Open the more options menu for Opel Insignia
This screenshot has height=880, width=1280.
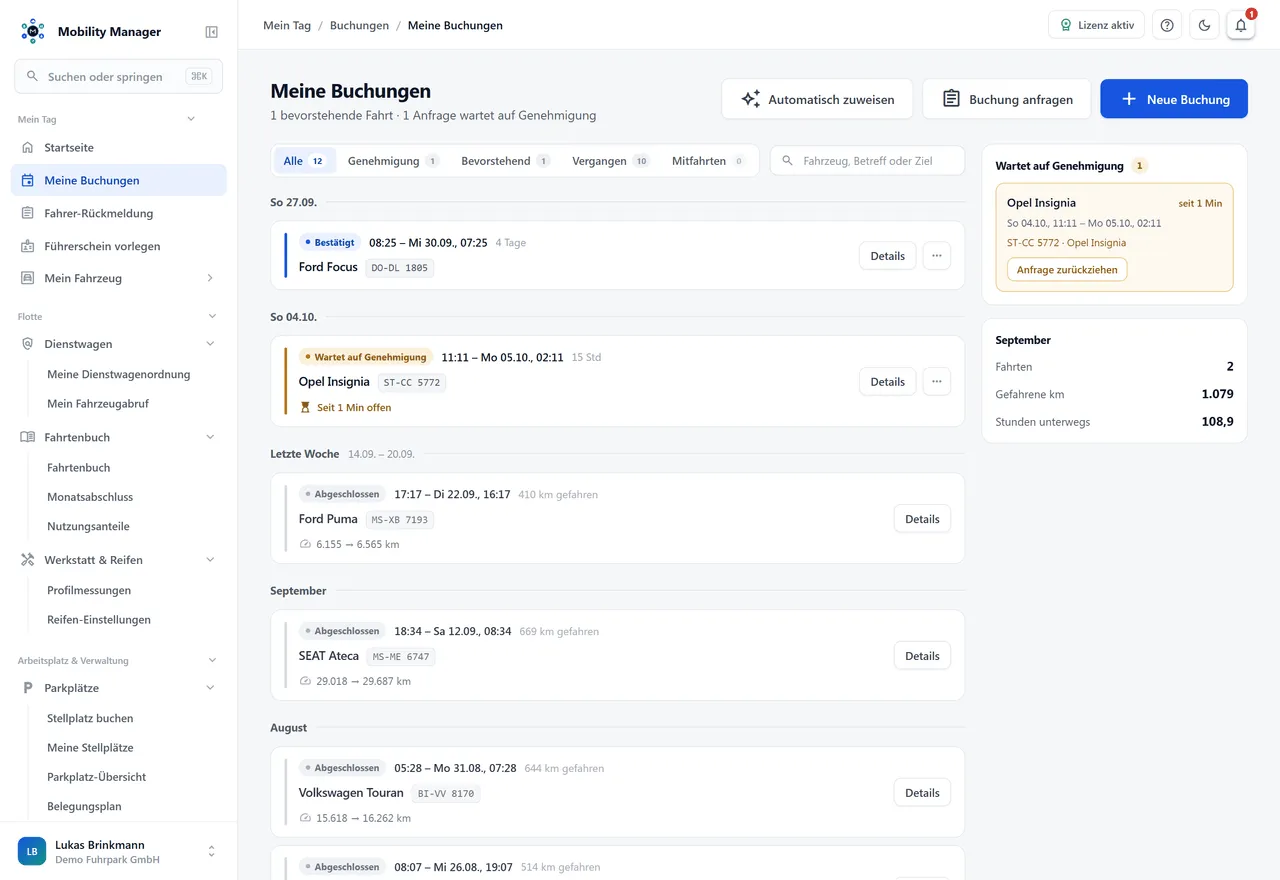coord(936,381)
